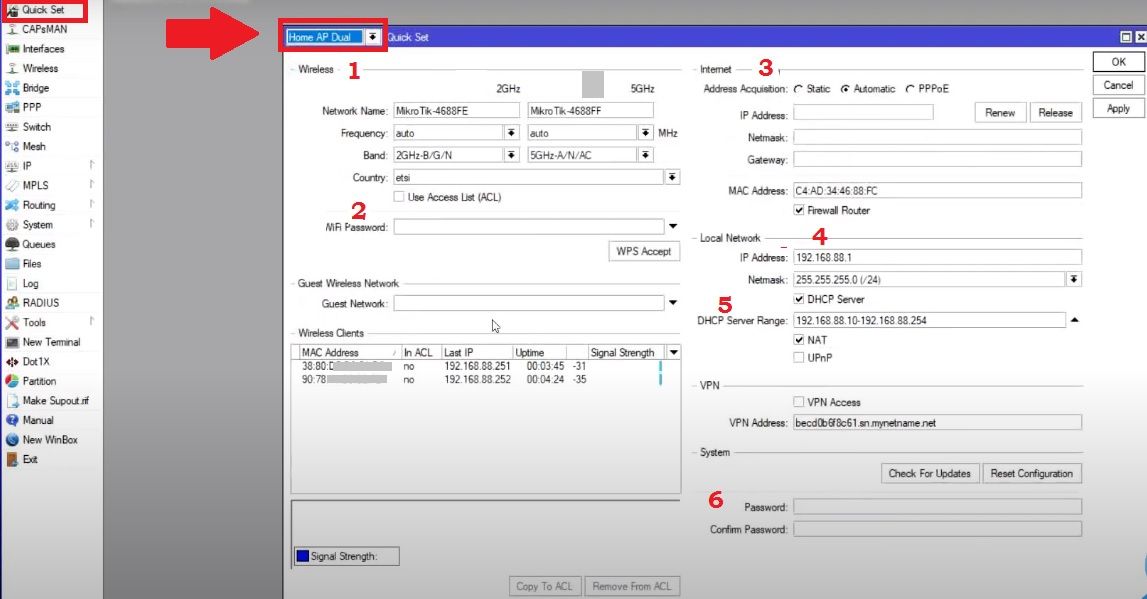The image size is (1147, 599).
Task: Sort by In ACL column header
Action: [x=421, y=353]
